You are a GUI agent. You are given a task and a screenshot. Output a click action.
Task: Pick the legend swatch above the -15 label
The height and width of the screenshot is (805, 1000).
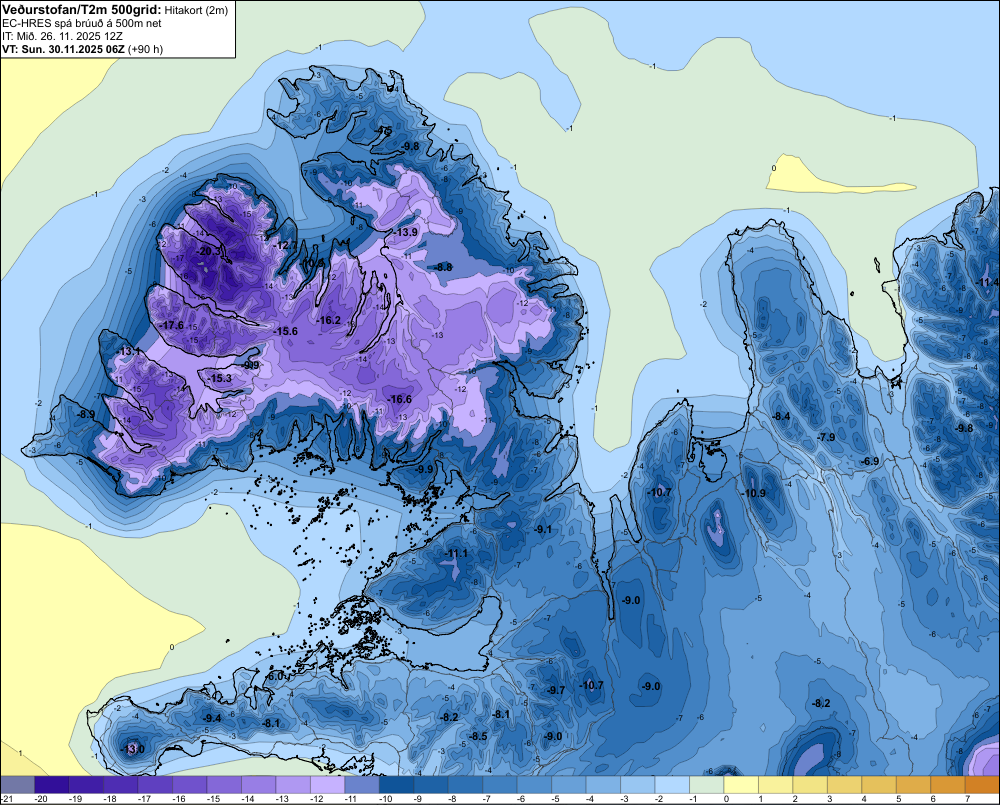224,784
